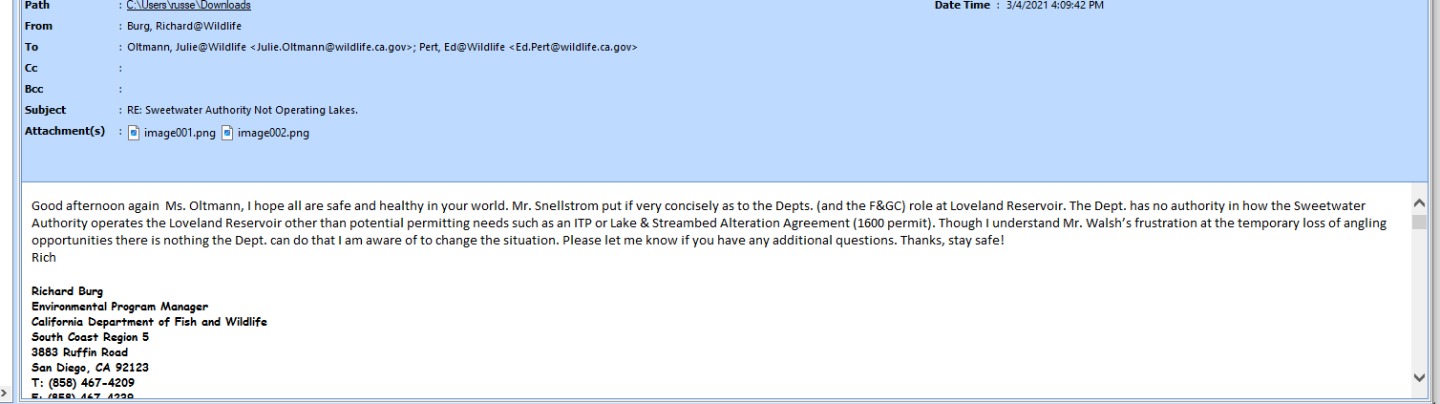Click the image002.png attachment file icon

tap(227, 133)
